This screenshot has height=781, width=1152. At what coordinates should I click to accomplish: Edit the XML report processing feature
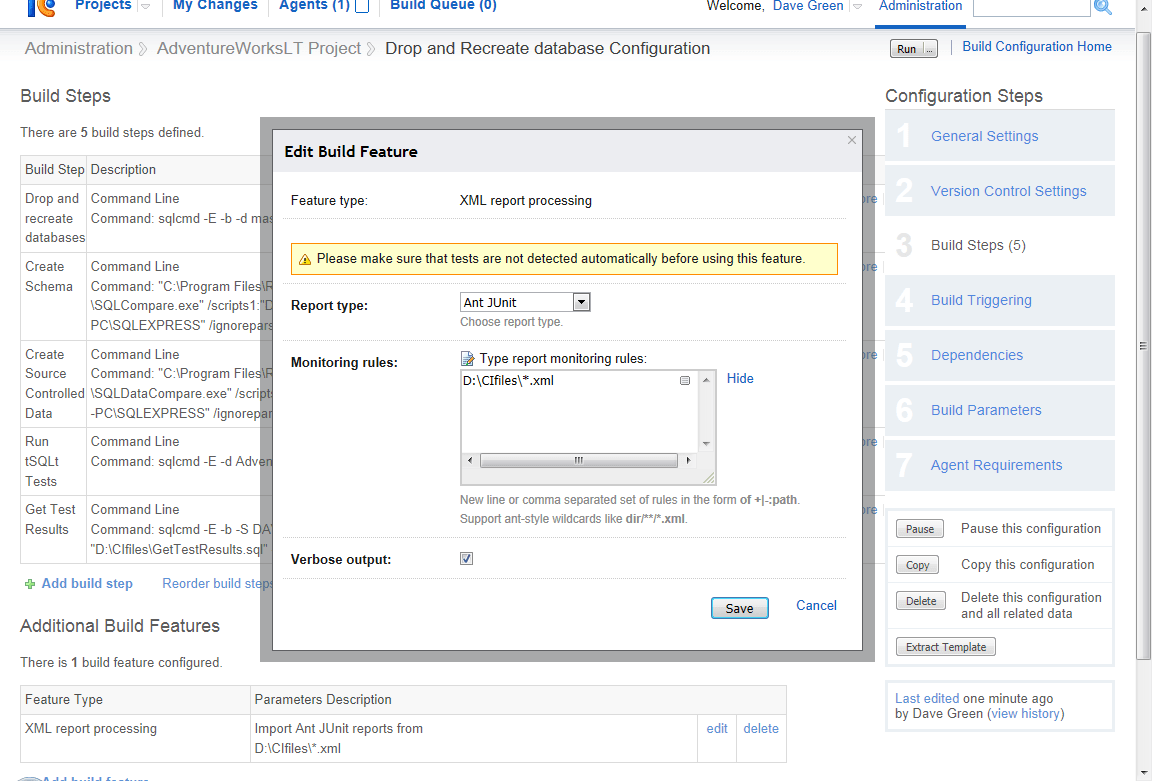[x=717, y=729]
